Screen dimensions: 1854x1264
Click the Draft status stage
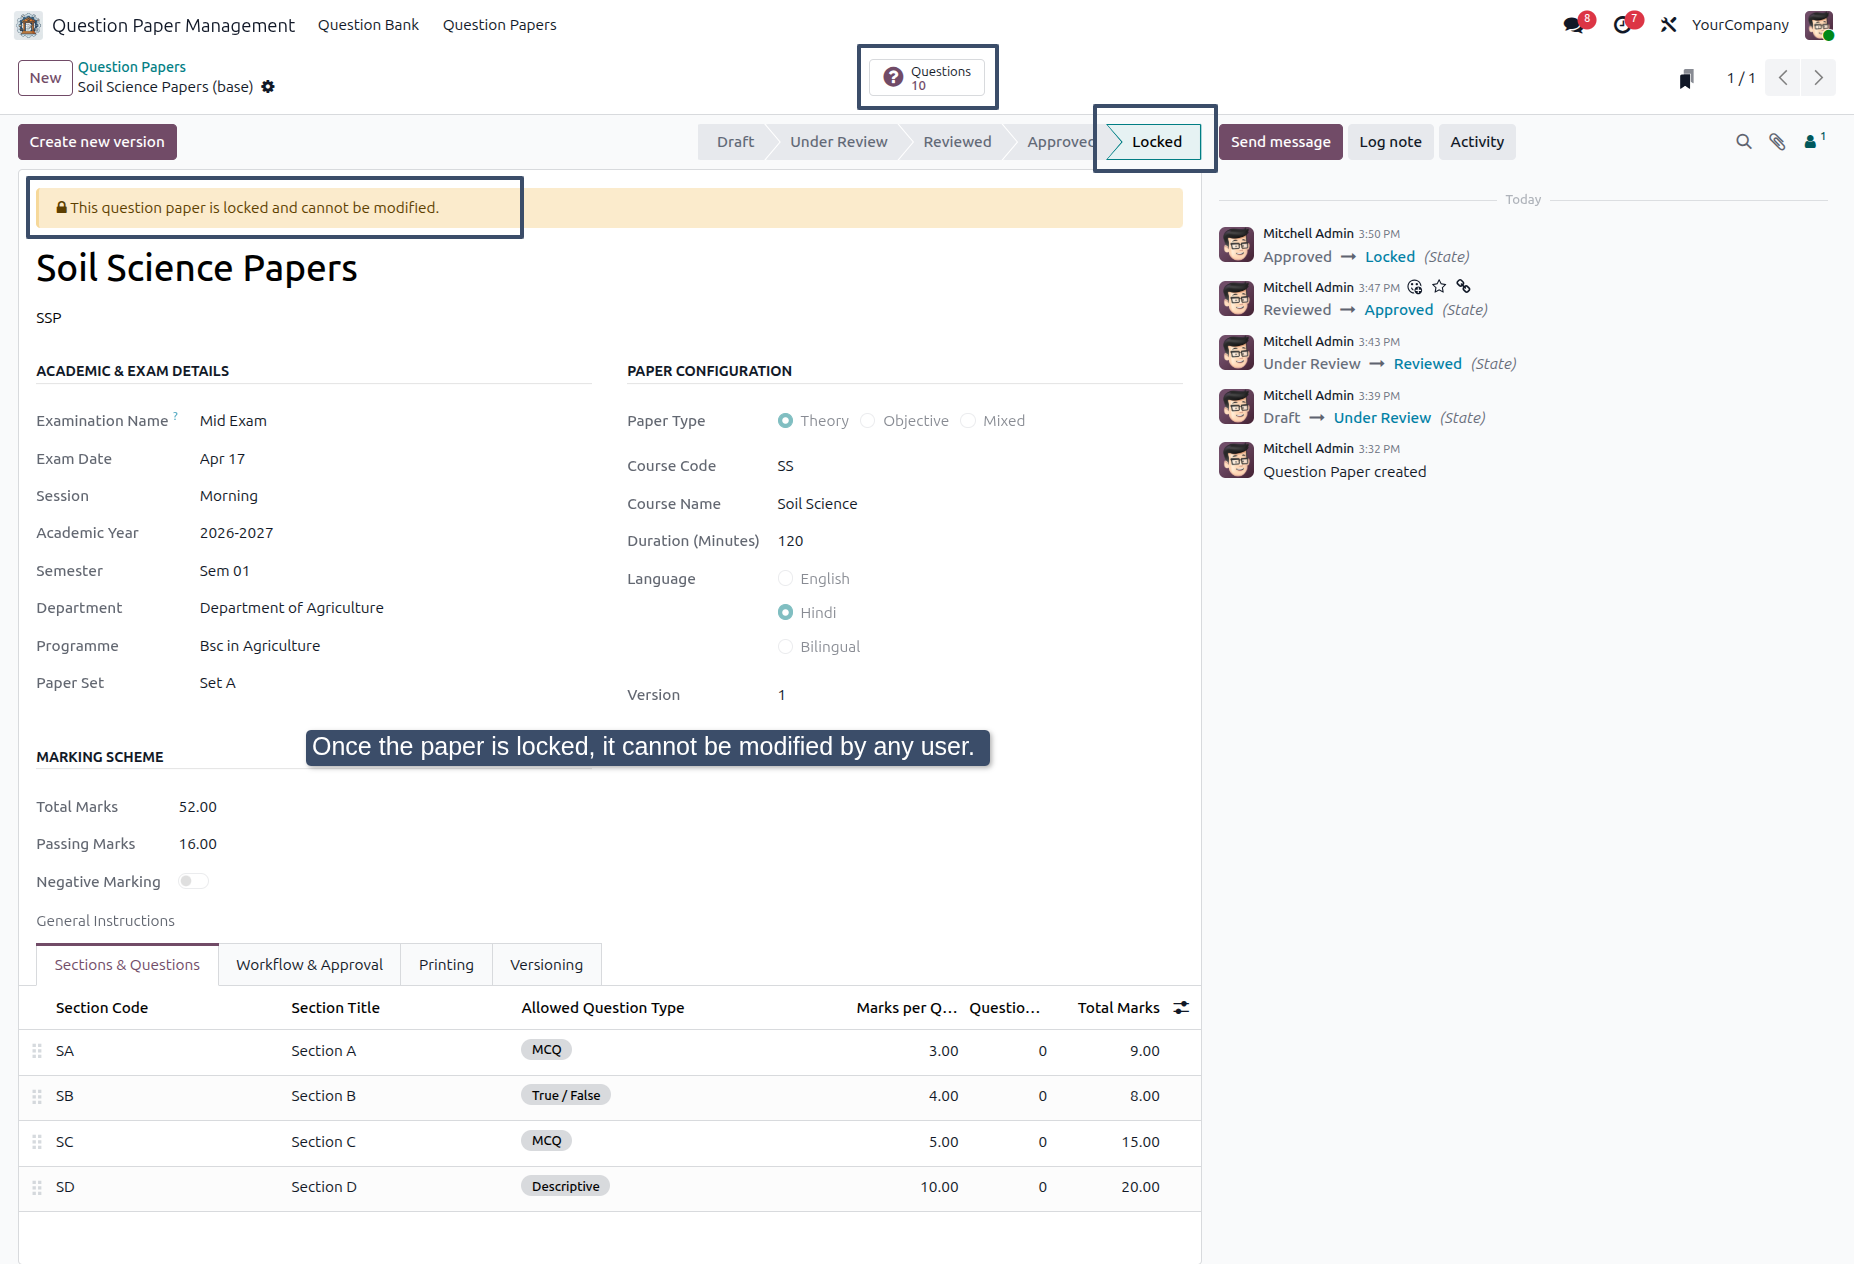coord(735,142)
